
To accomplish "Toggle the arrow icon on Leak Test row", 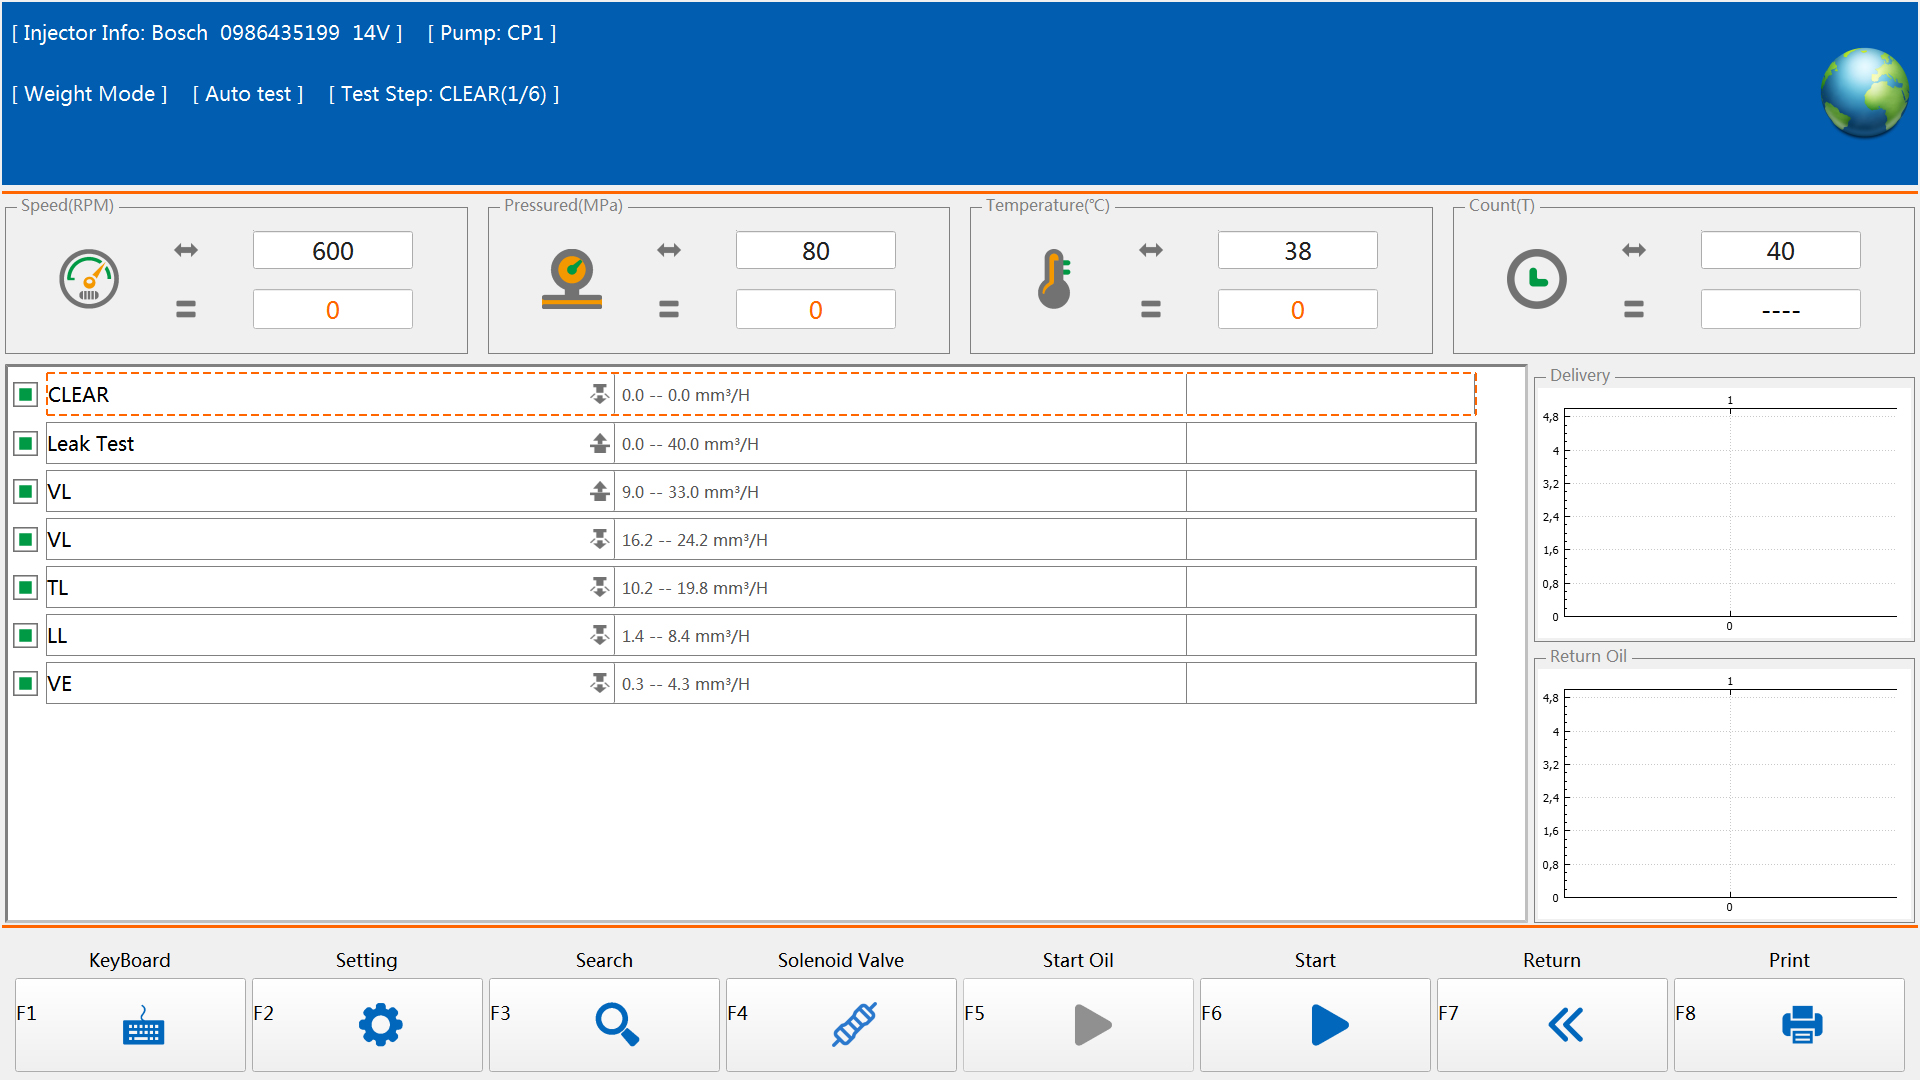I will pos(599,443).
